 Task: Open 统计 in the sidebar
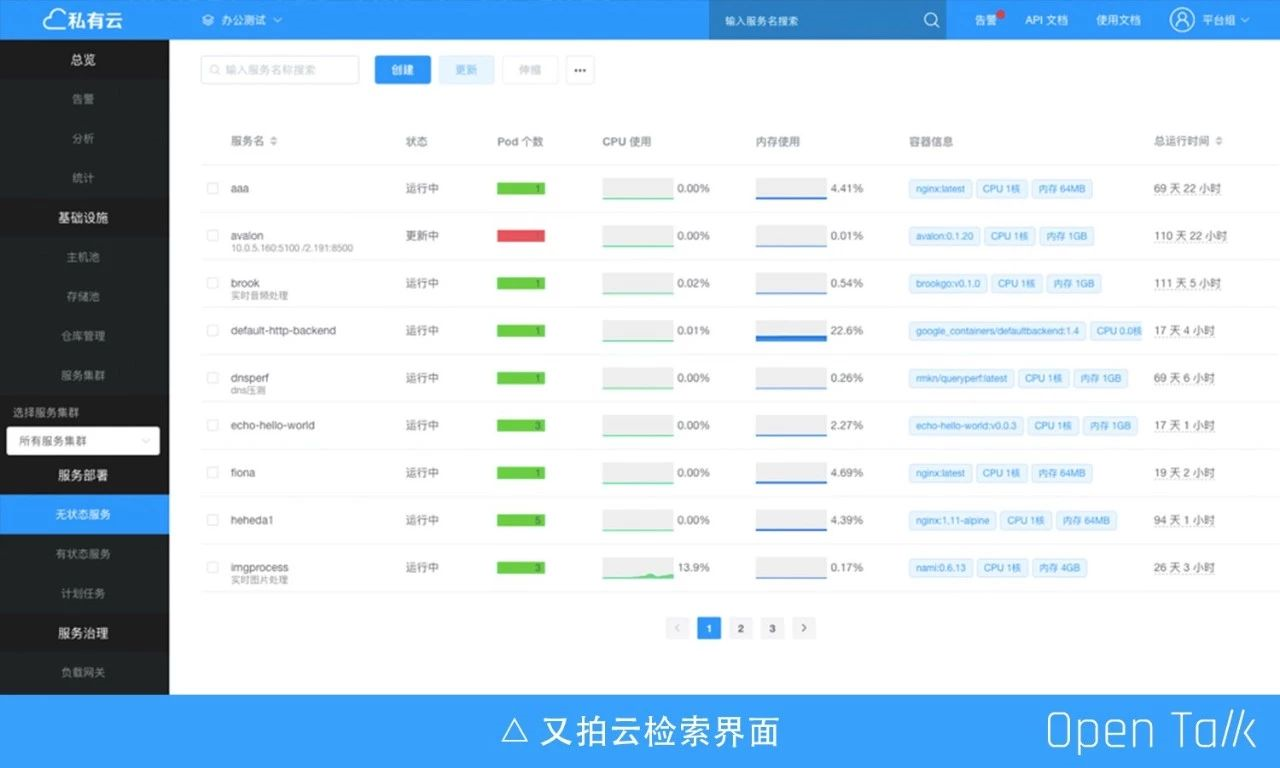click(x=84, y=178)
